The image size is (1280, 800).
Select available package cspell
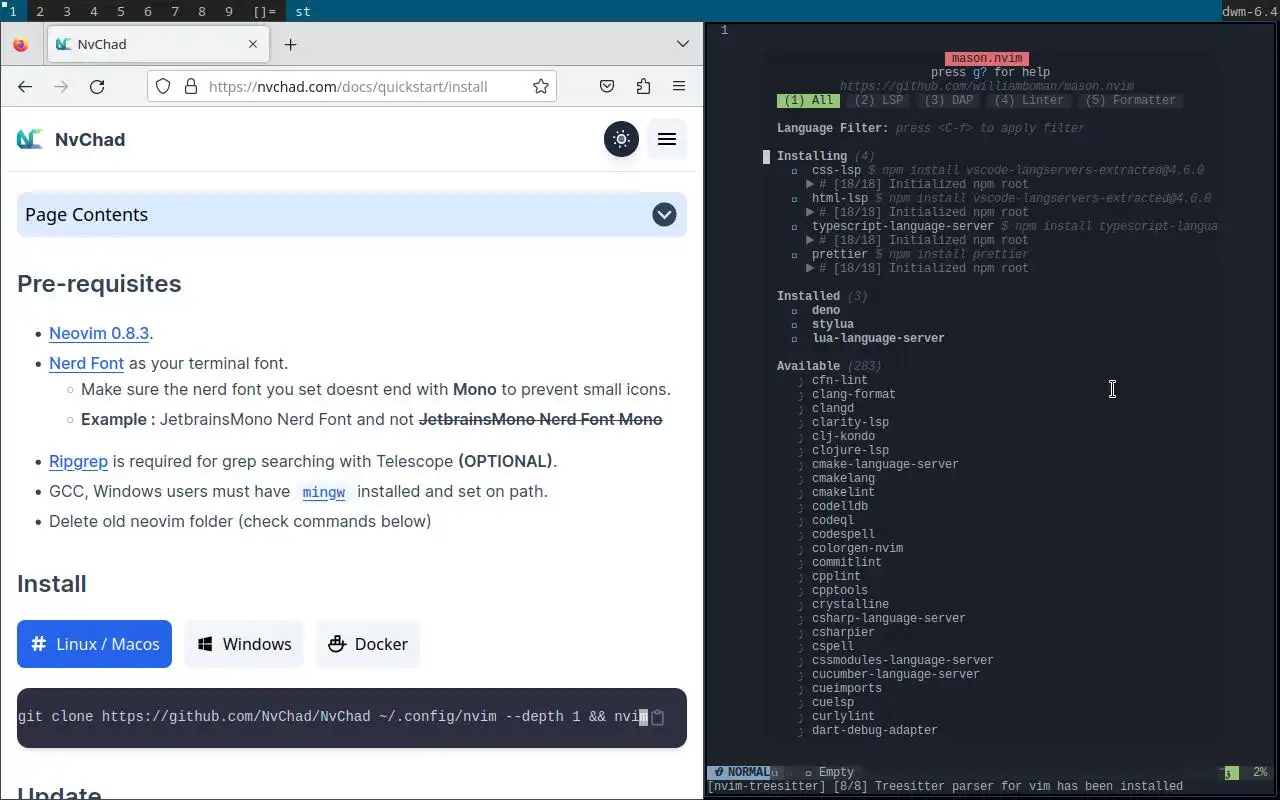point(833,646)
